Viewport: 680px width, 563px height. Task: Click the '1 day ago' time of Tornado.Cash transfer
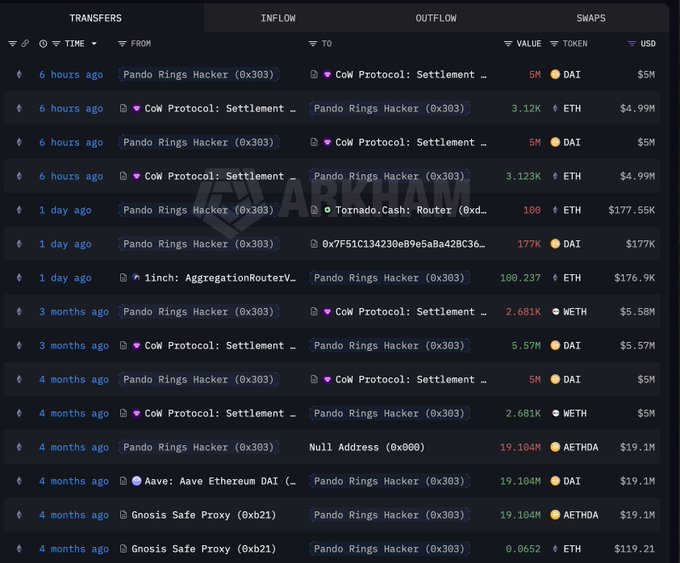click(65, 210)
